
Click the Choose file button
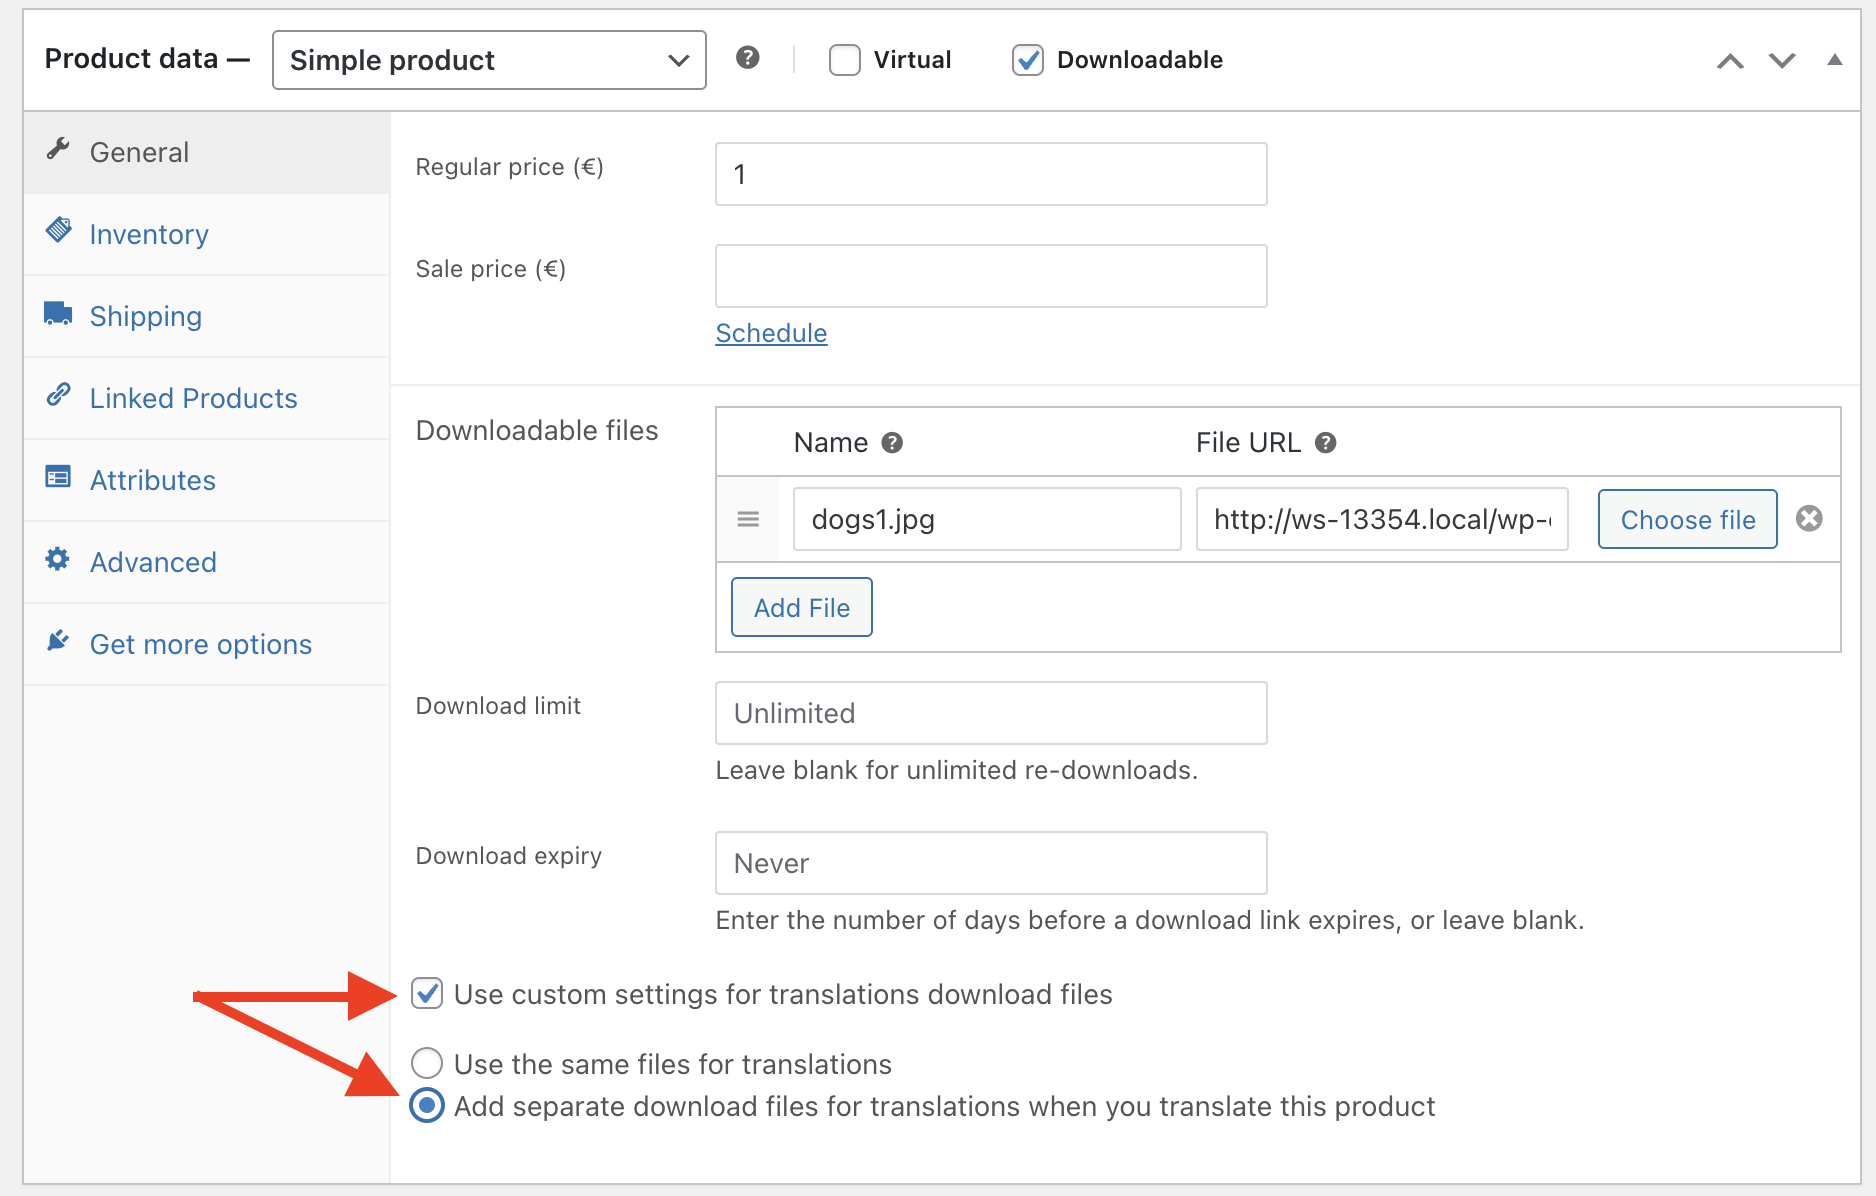coord(1687,519)
